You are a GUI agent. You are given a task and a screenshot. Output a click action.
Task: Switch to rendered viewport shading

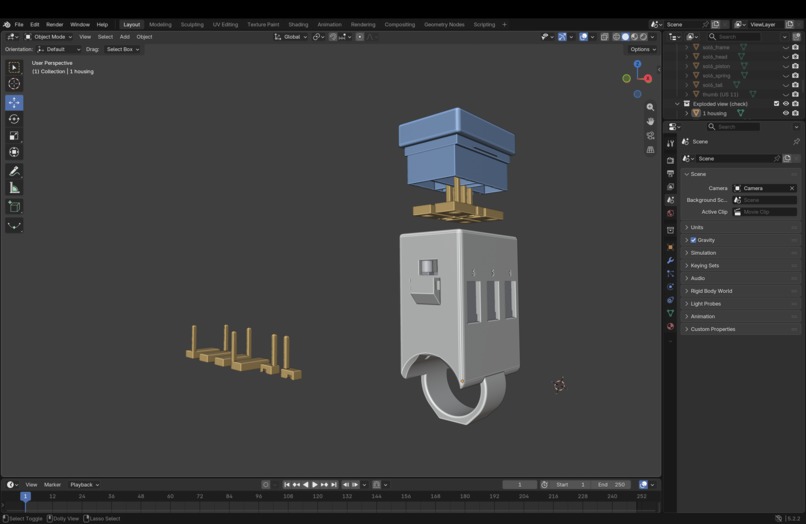coord(643,37)
